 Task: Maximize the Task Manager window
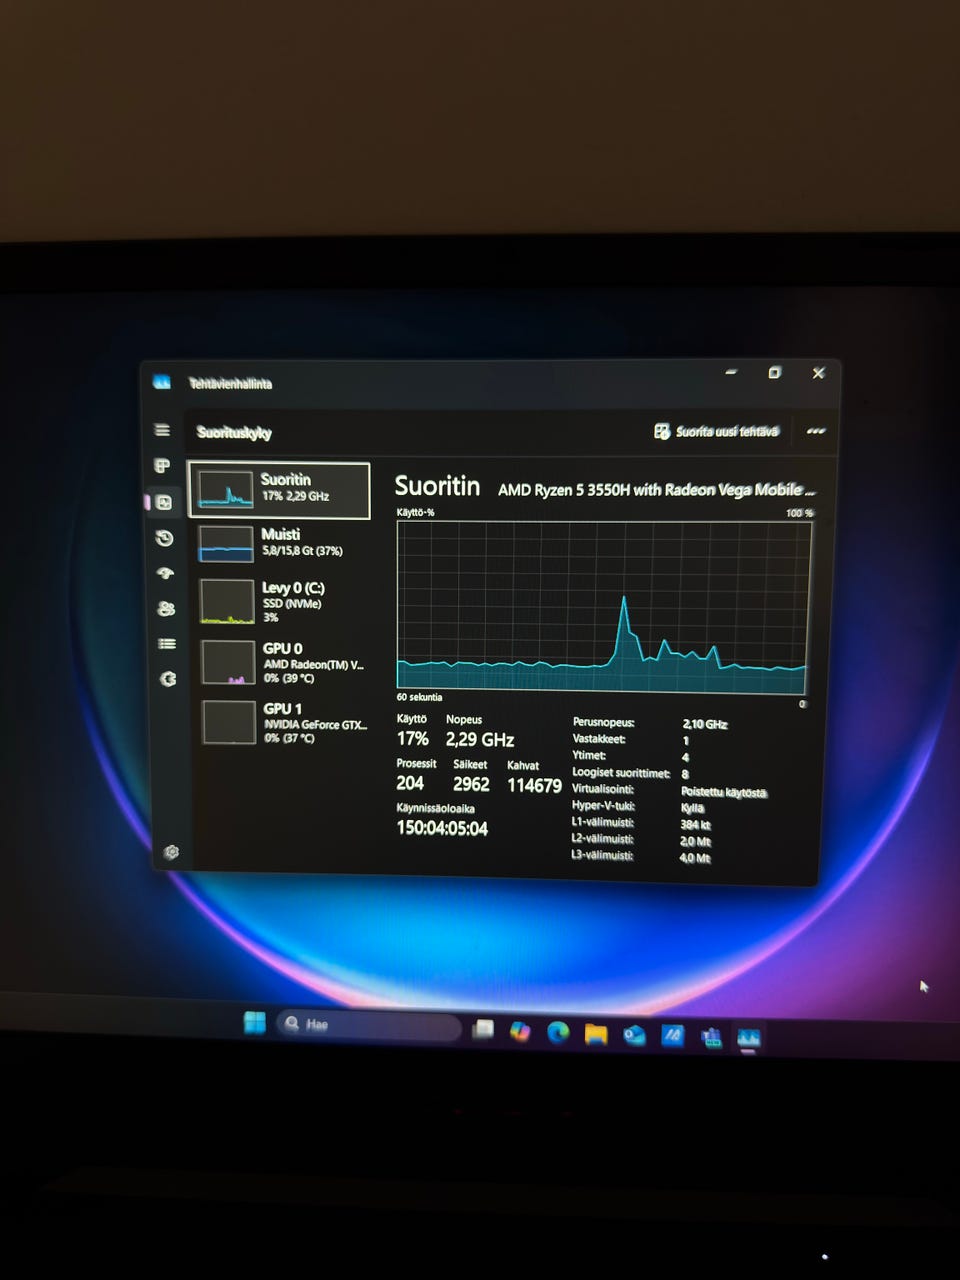pos(774,372)
